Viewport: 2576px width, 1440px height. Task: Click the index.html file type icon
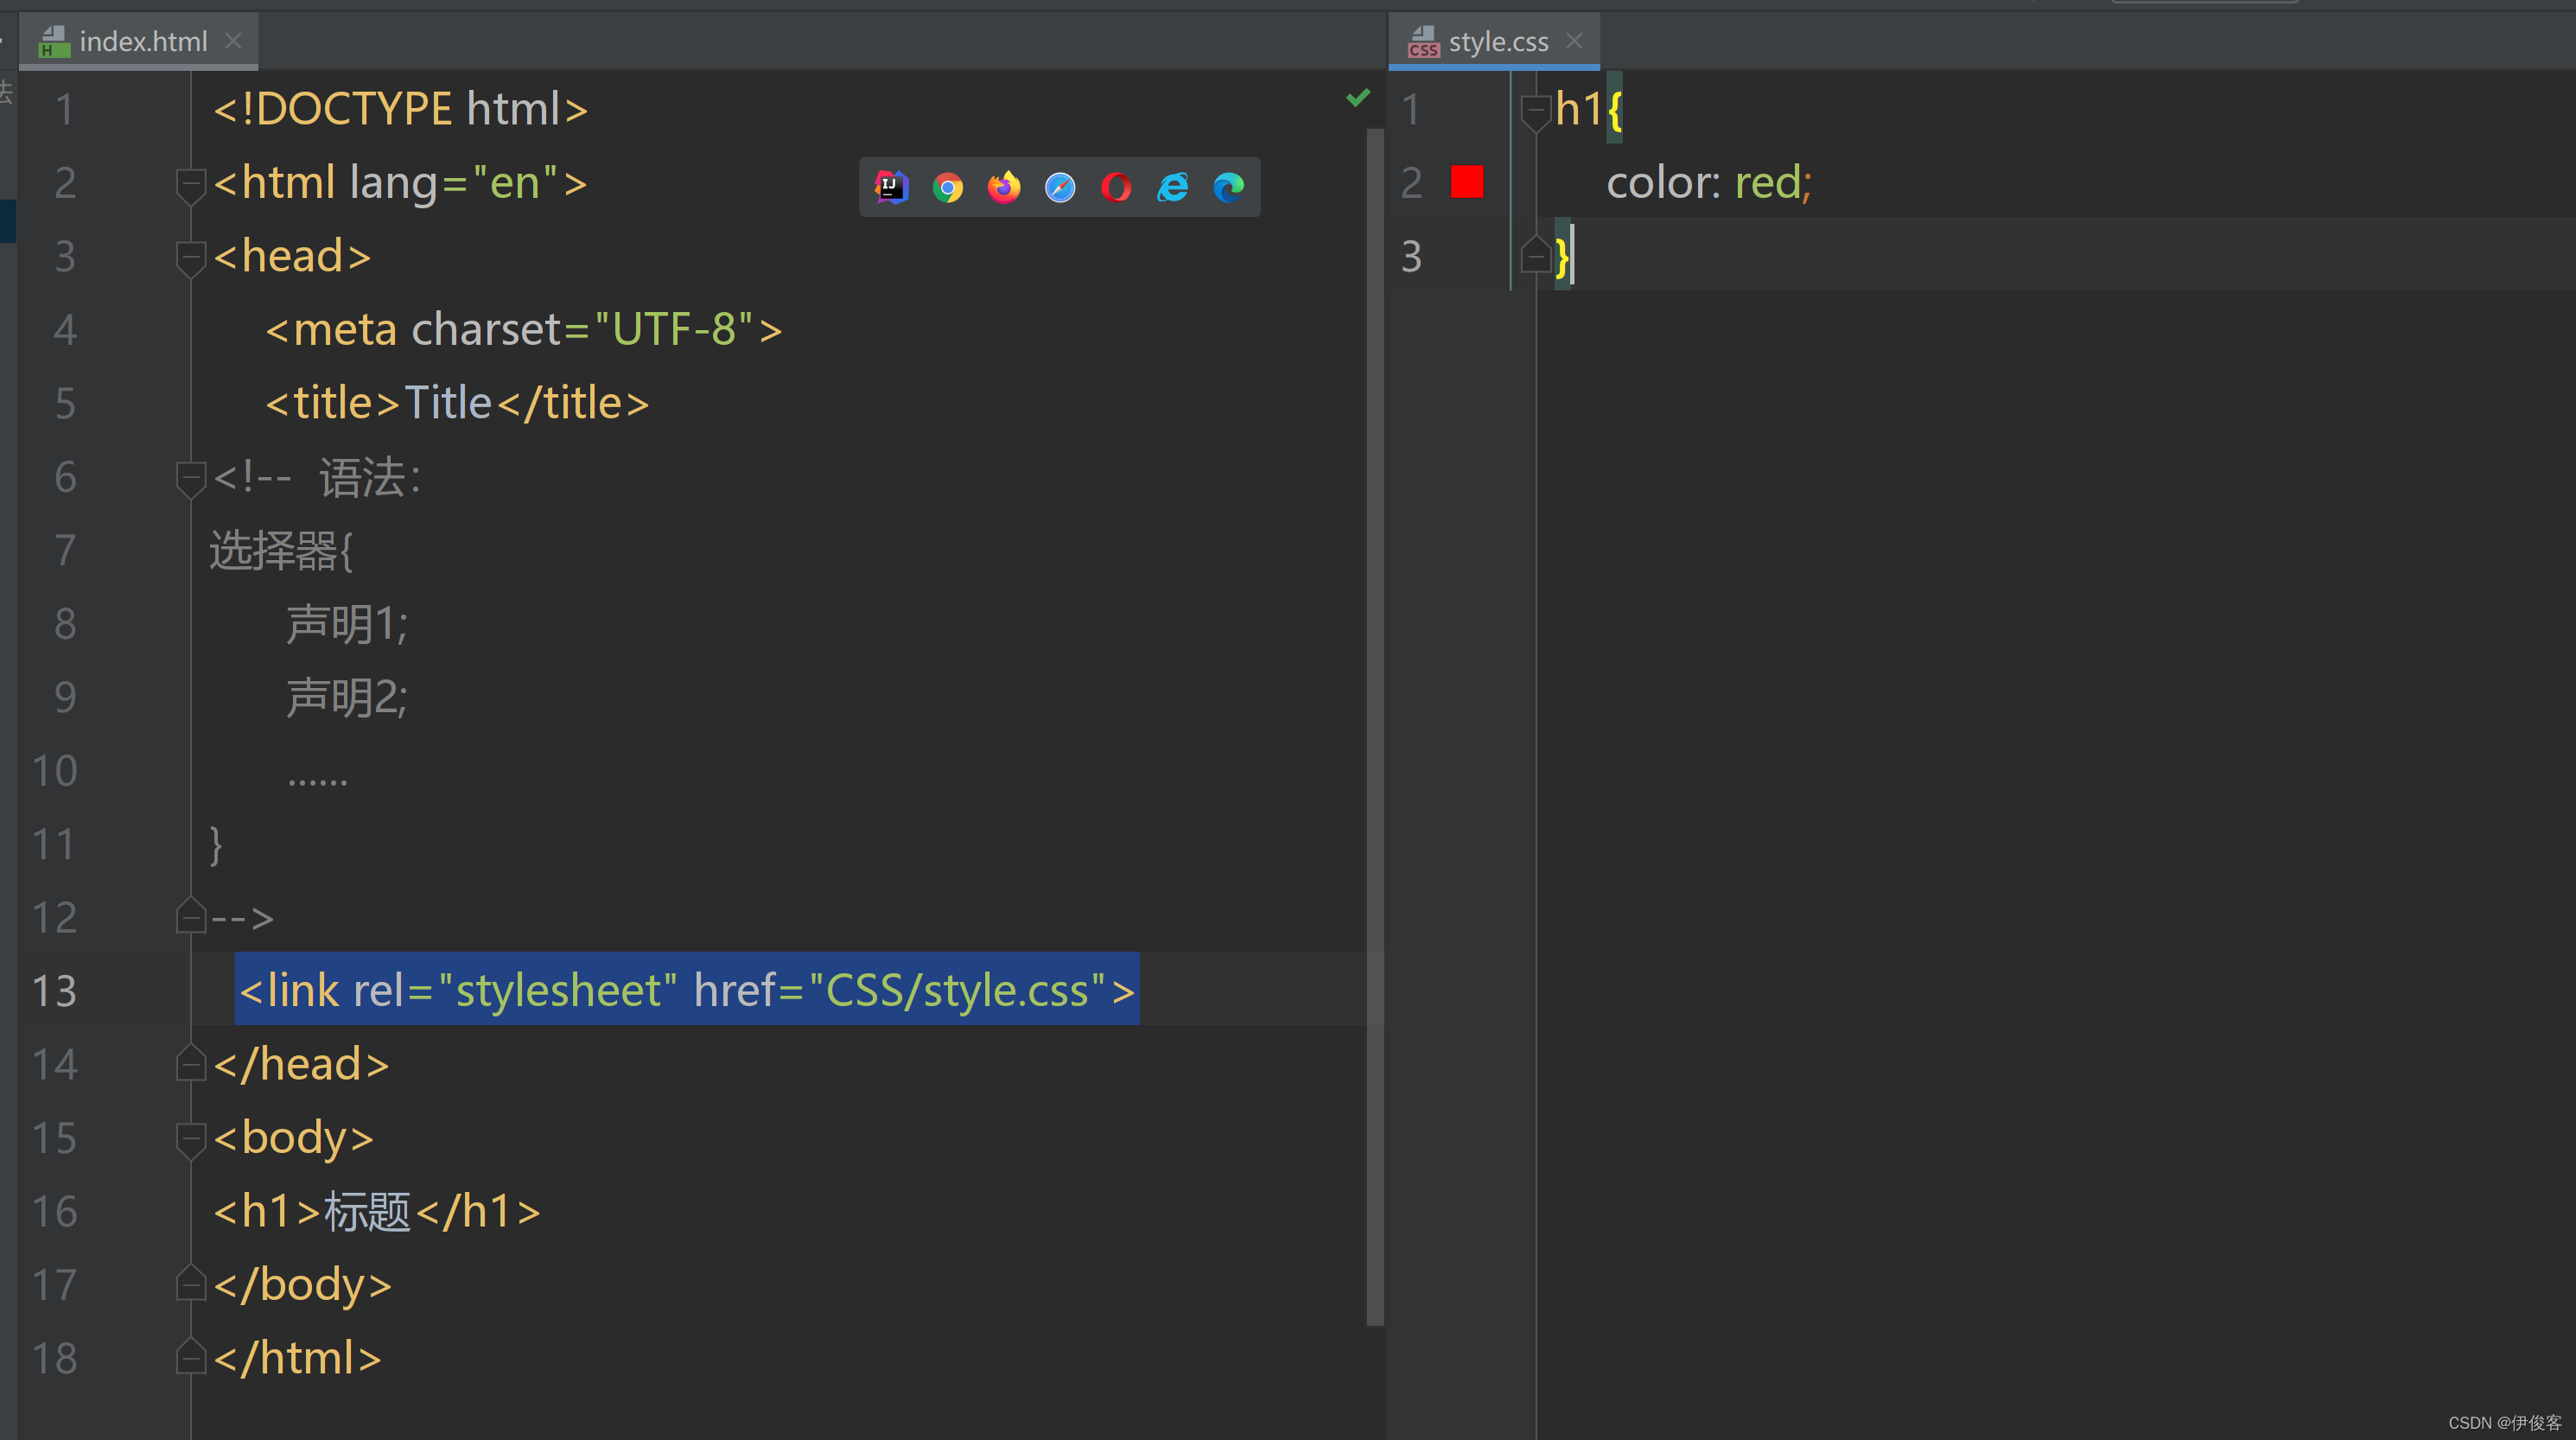pos(54,42)
